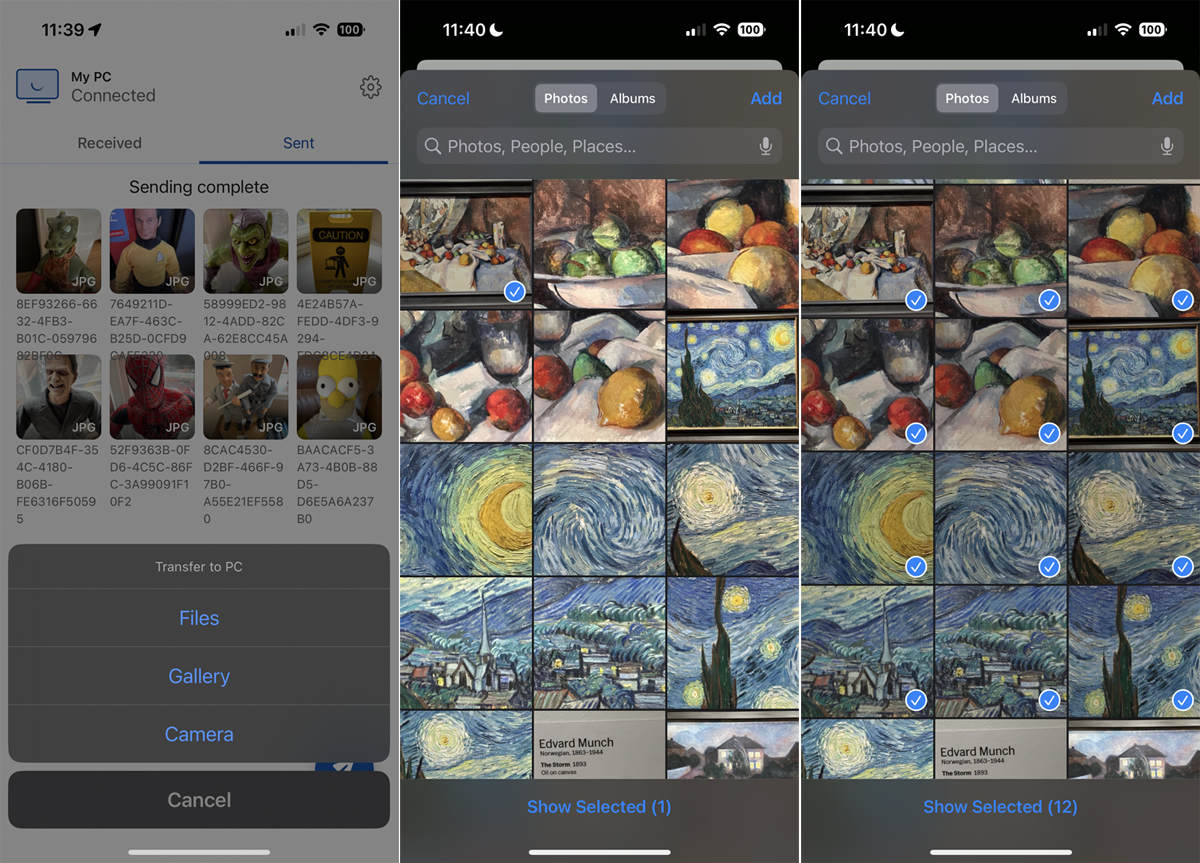
Task: Open settings via the gear icon
Action: (370, 87)
